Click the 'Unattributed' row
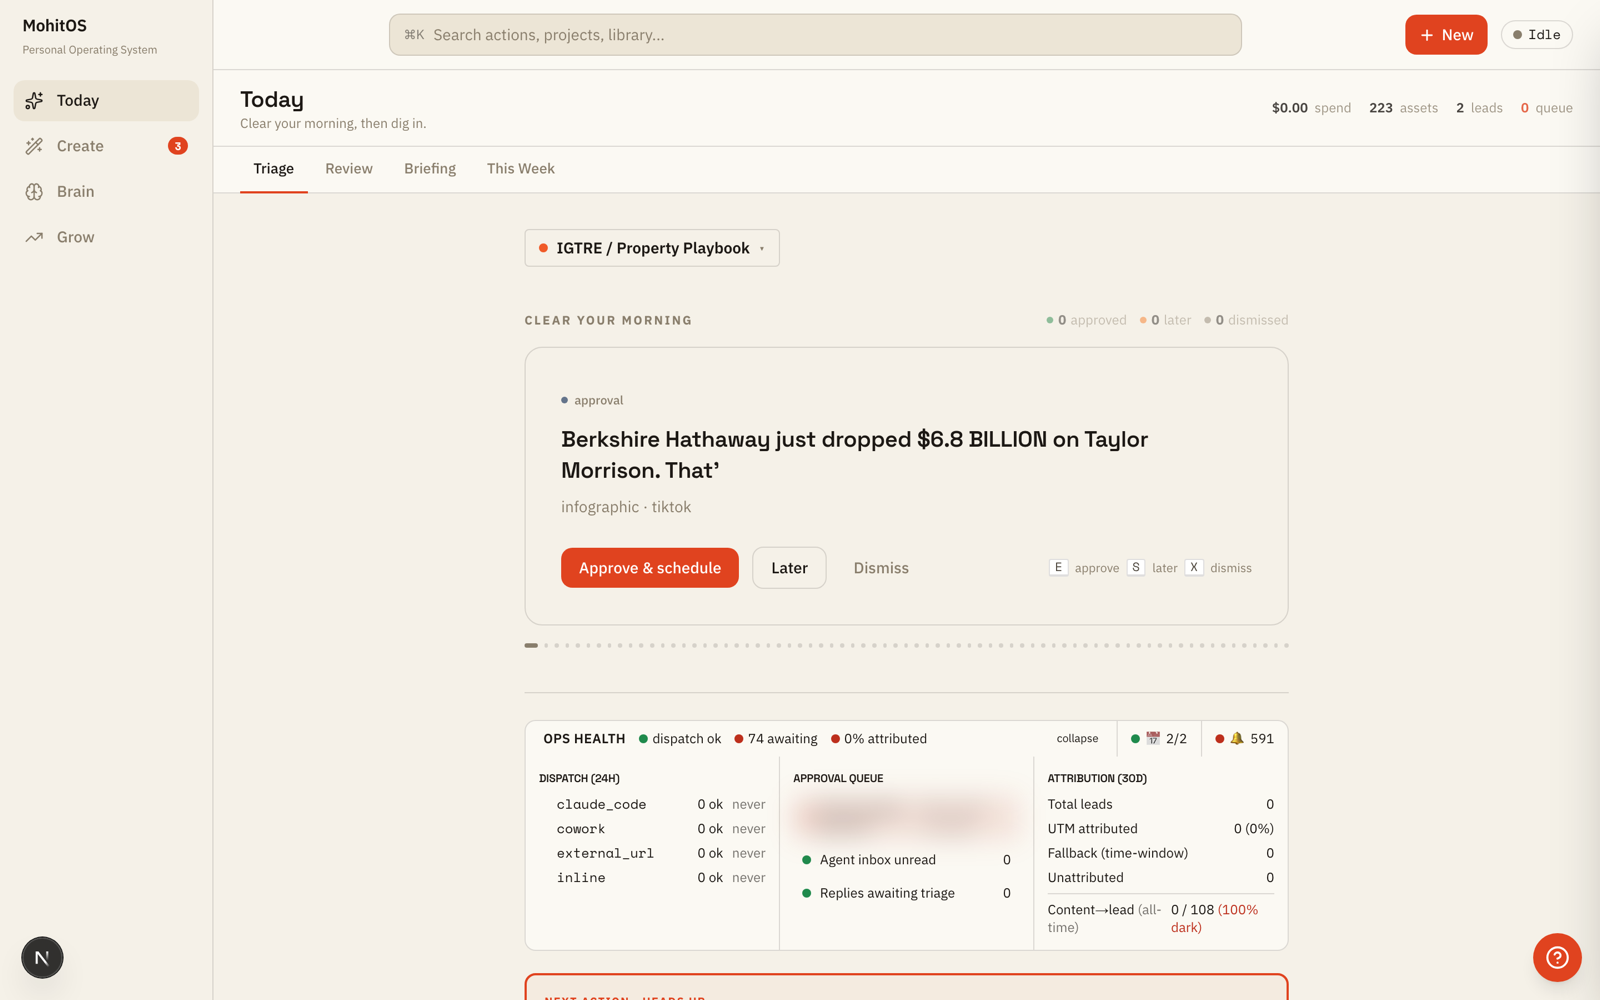 pyautogui.click(x=1161, y=878)
